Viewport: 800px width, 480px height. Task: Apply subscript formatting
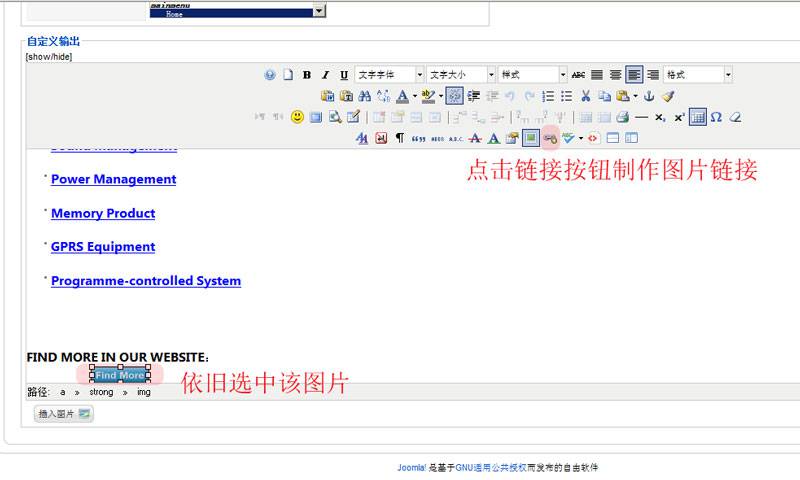[x=660, y=117]
